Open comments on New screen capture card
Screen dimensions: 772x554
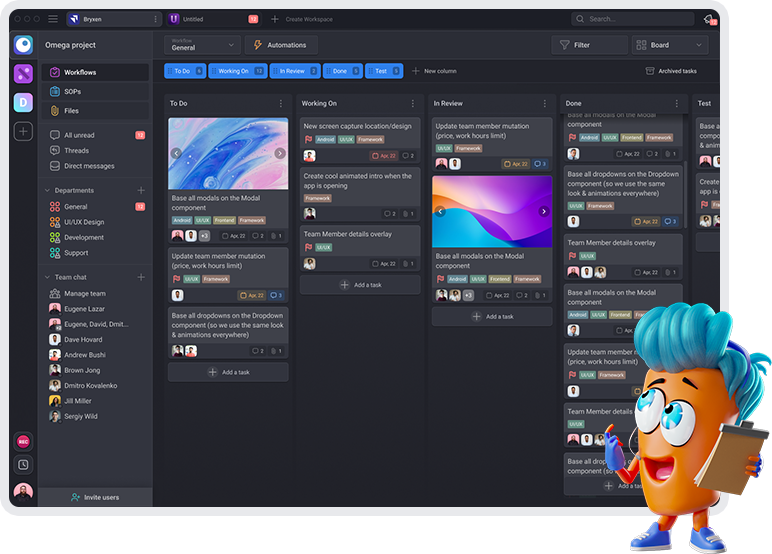408,156
